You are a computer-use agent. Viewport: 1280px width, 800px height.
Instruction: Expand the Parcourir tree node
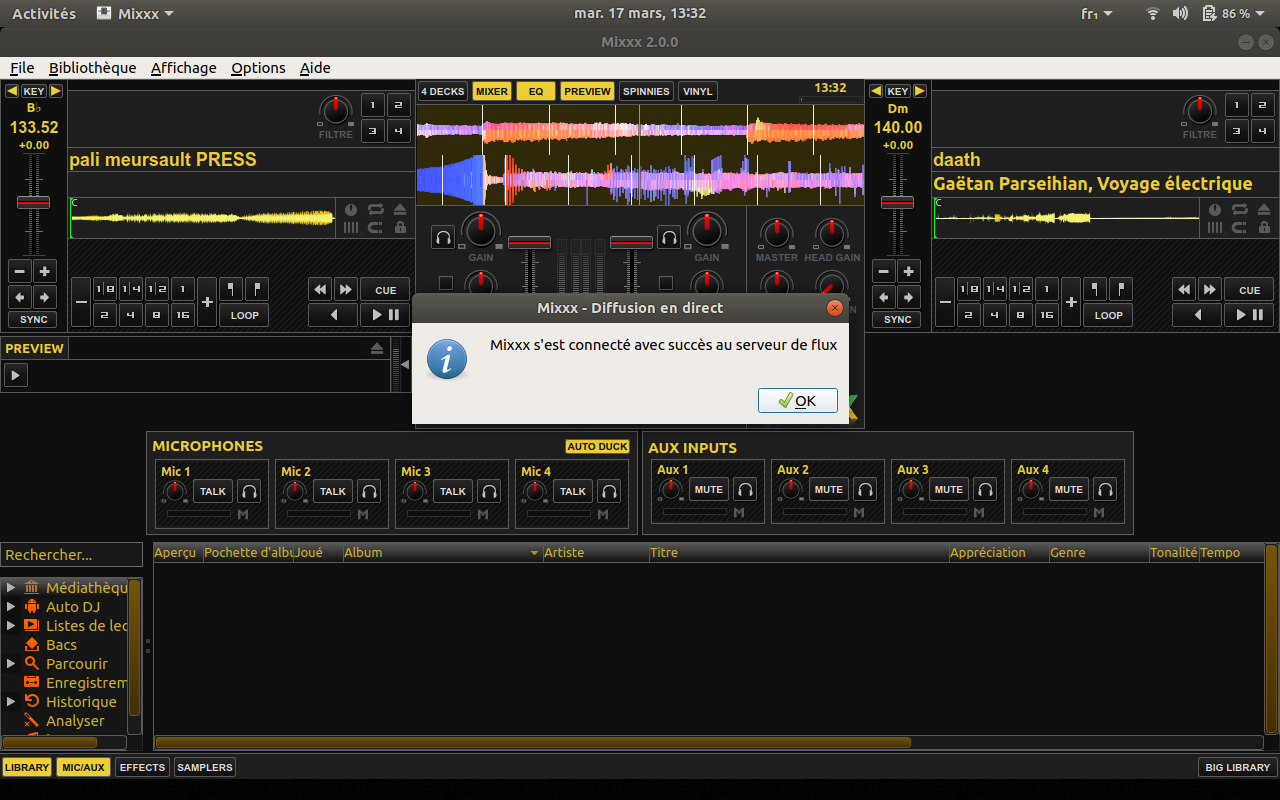(10, 664)
